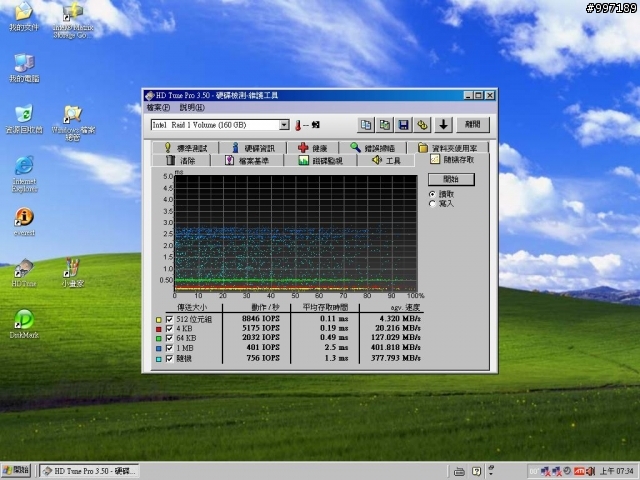The height and width of the screenshot is (480, 640).
Task: Click the 開始 start test button
Action: (451, 179)
